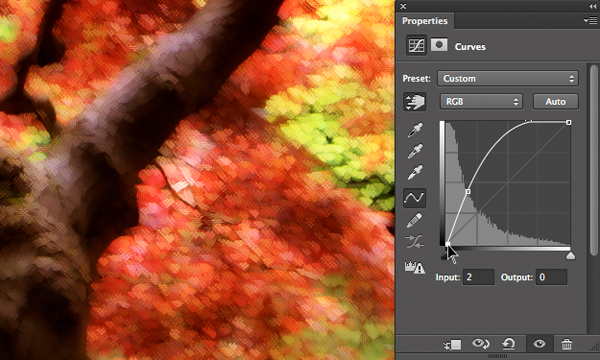
Task: Click the white point slider triangle
Action: pos(571,256)
